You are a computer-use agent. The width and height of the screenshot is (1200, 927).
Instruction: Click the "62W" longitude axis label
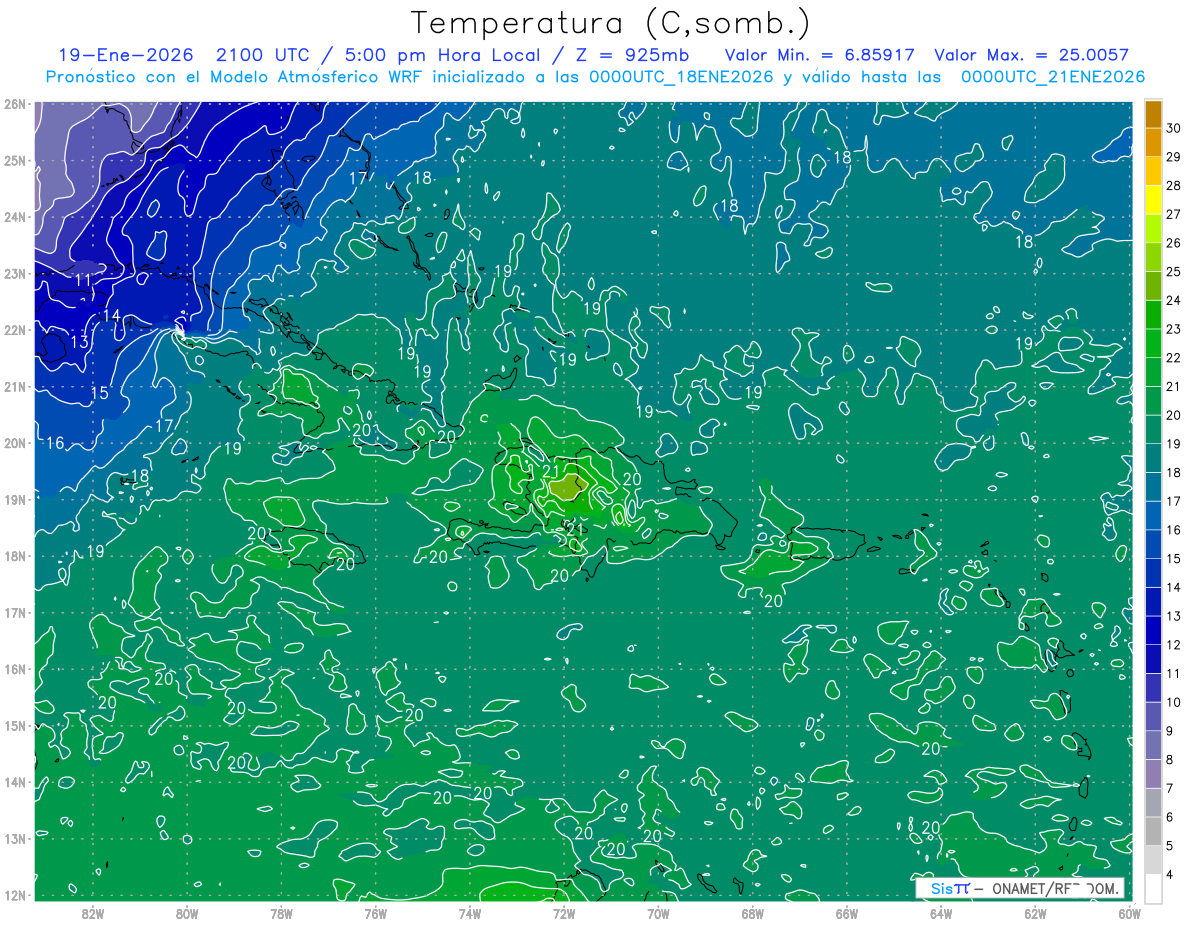coord(1035,913)
